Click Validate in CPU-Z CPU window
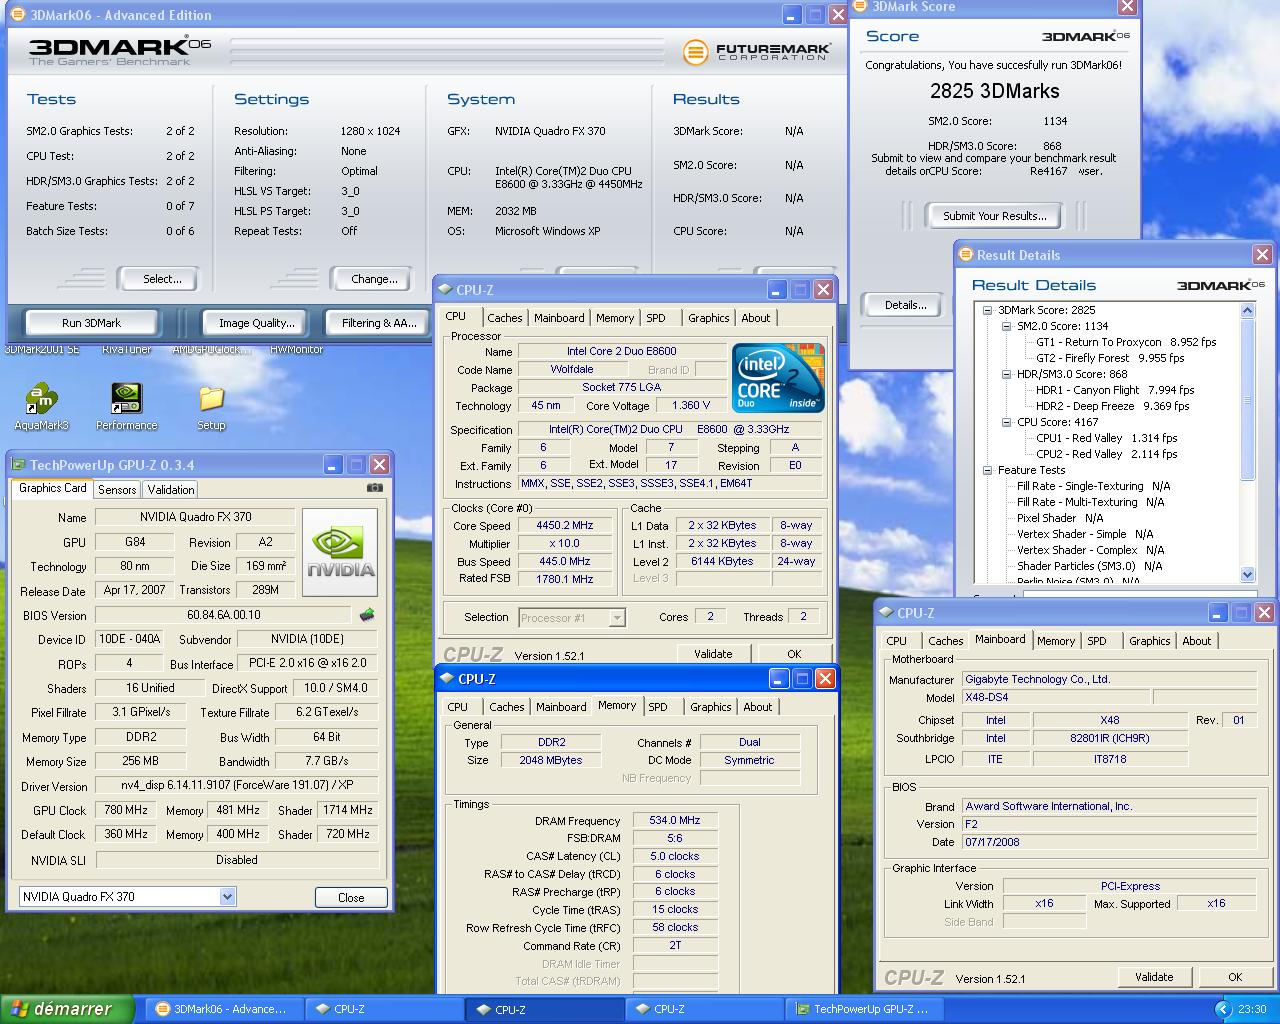This screenshot has width=1280, height=1024. tap(713, 654)
